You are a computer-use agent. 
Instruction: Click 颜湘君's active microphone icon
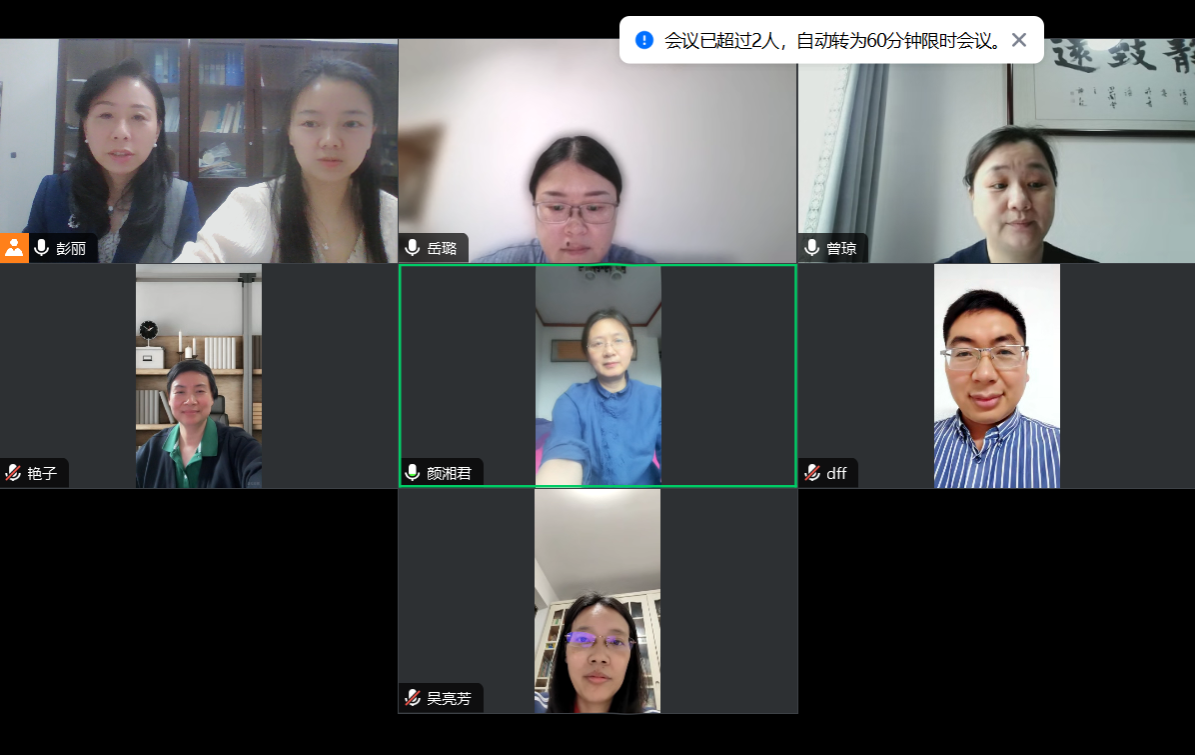413,473
